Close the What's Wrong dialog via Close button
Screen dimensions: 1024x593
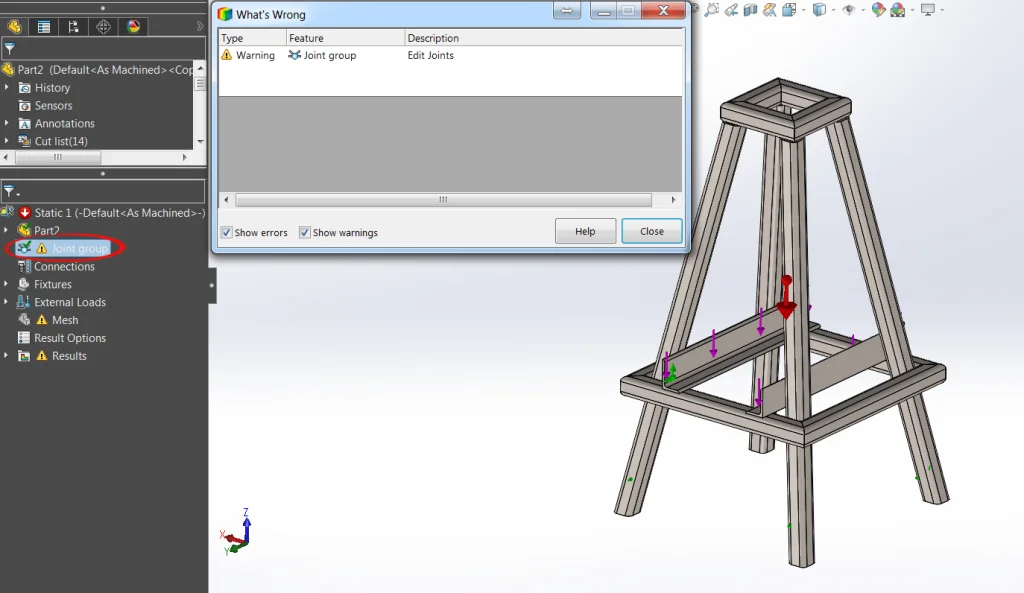pyautogui.click(x=651, y=230)
